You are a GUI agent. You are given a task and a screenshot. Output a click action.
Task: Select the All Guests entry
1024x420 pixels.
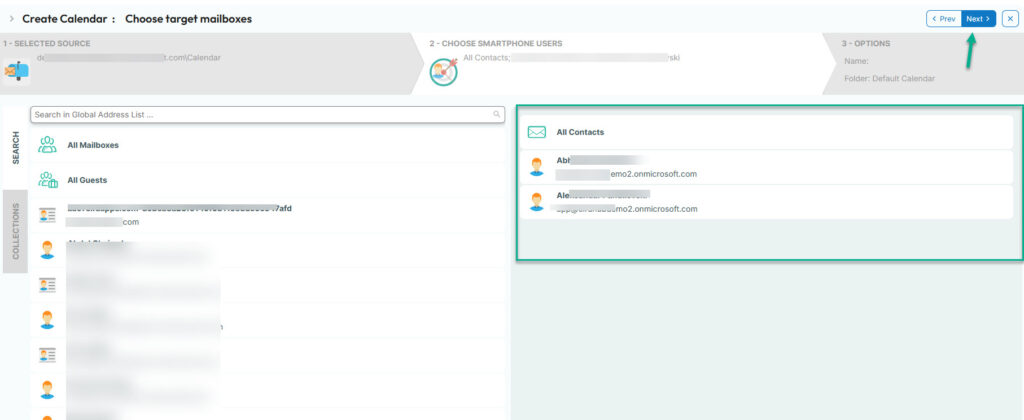268,180
